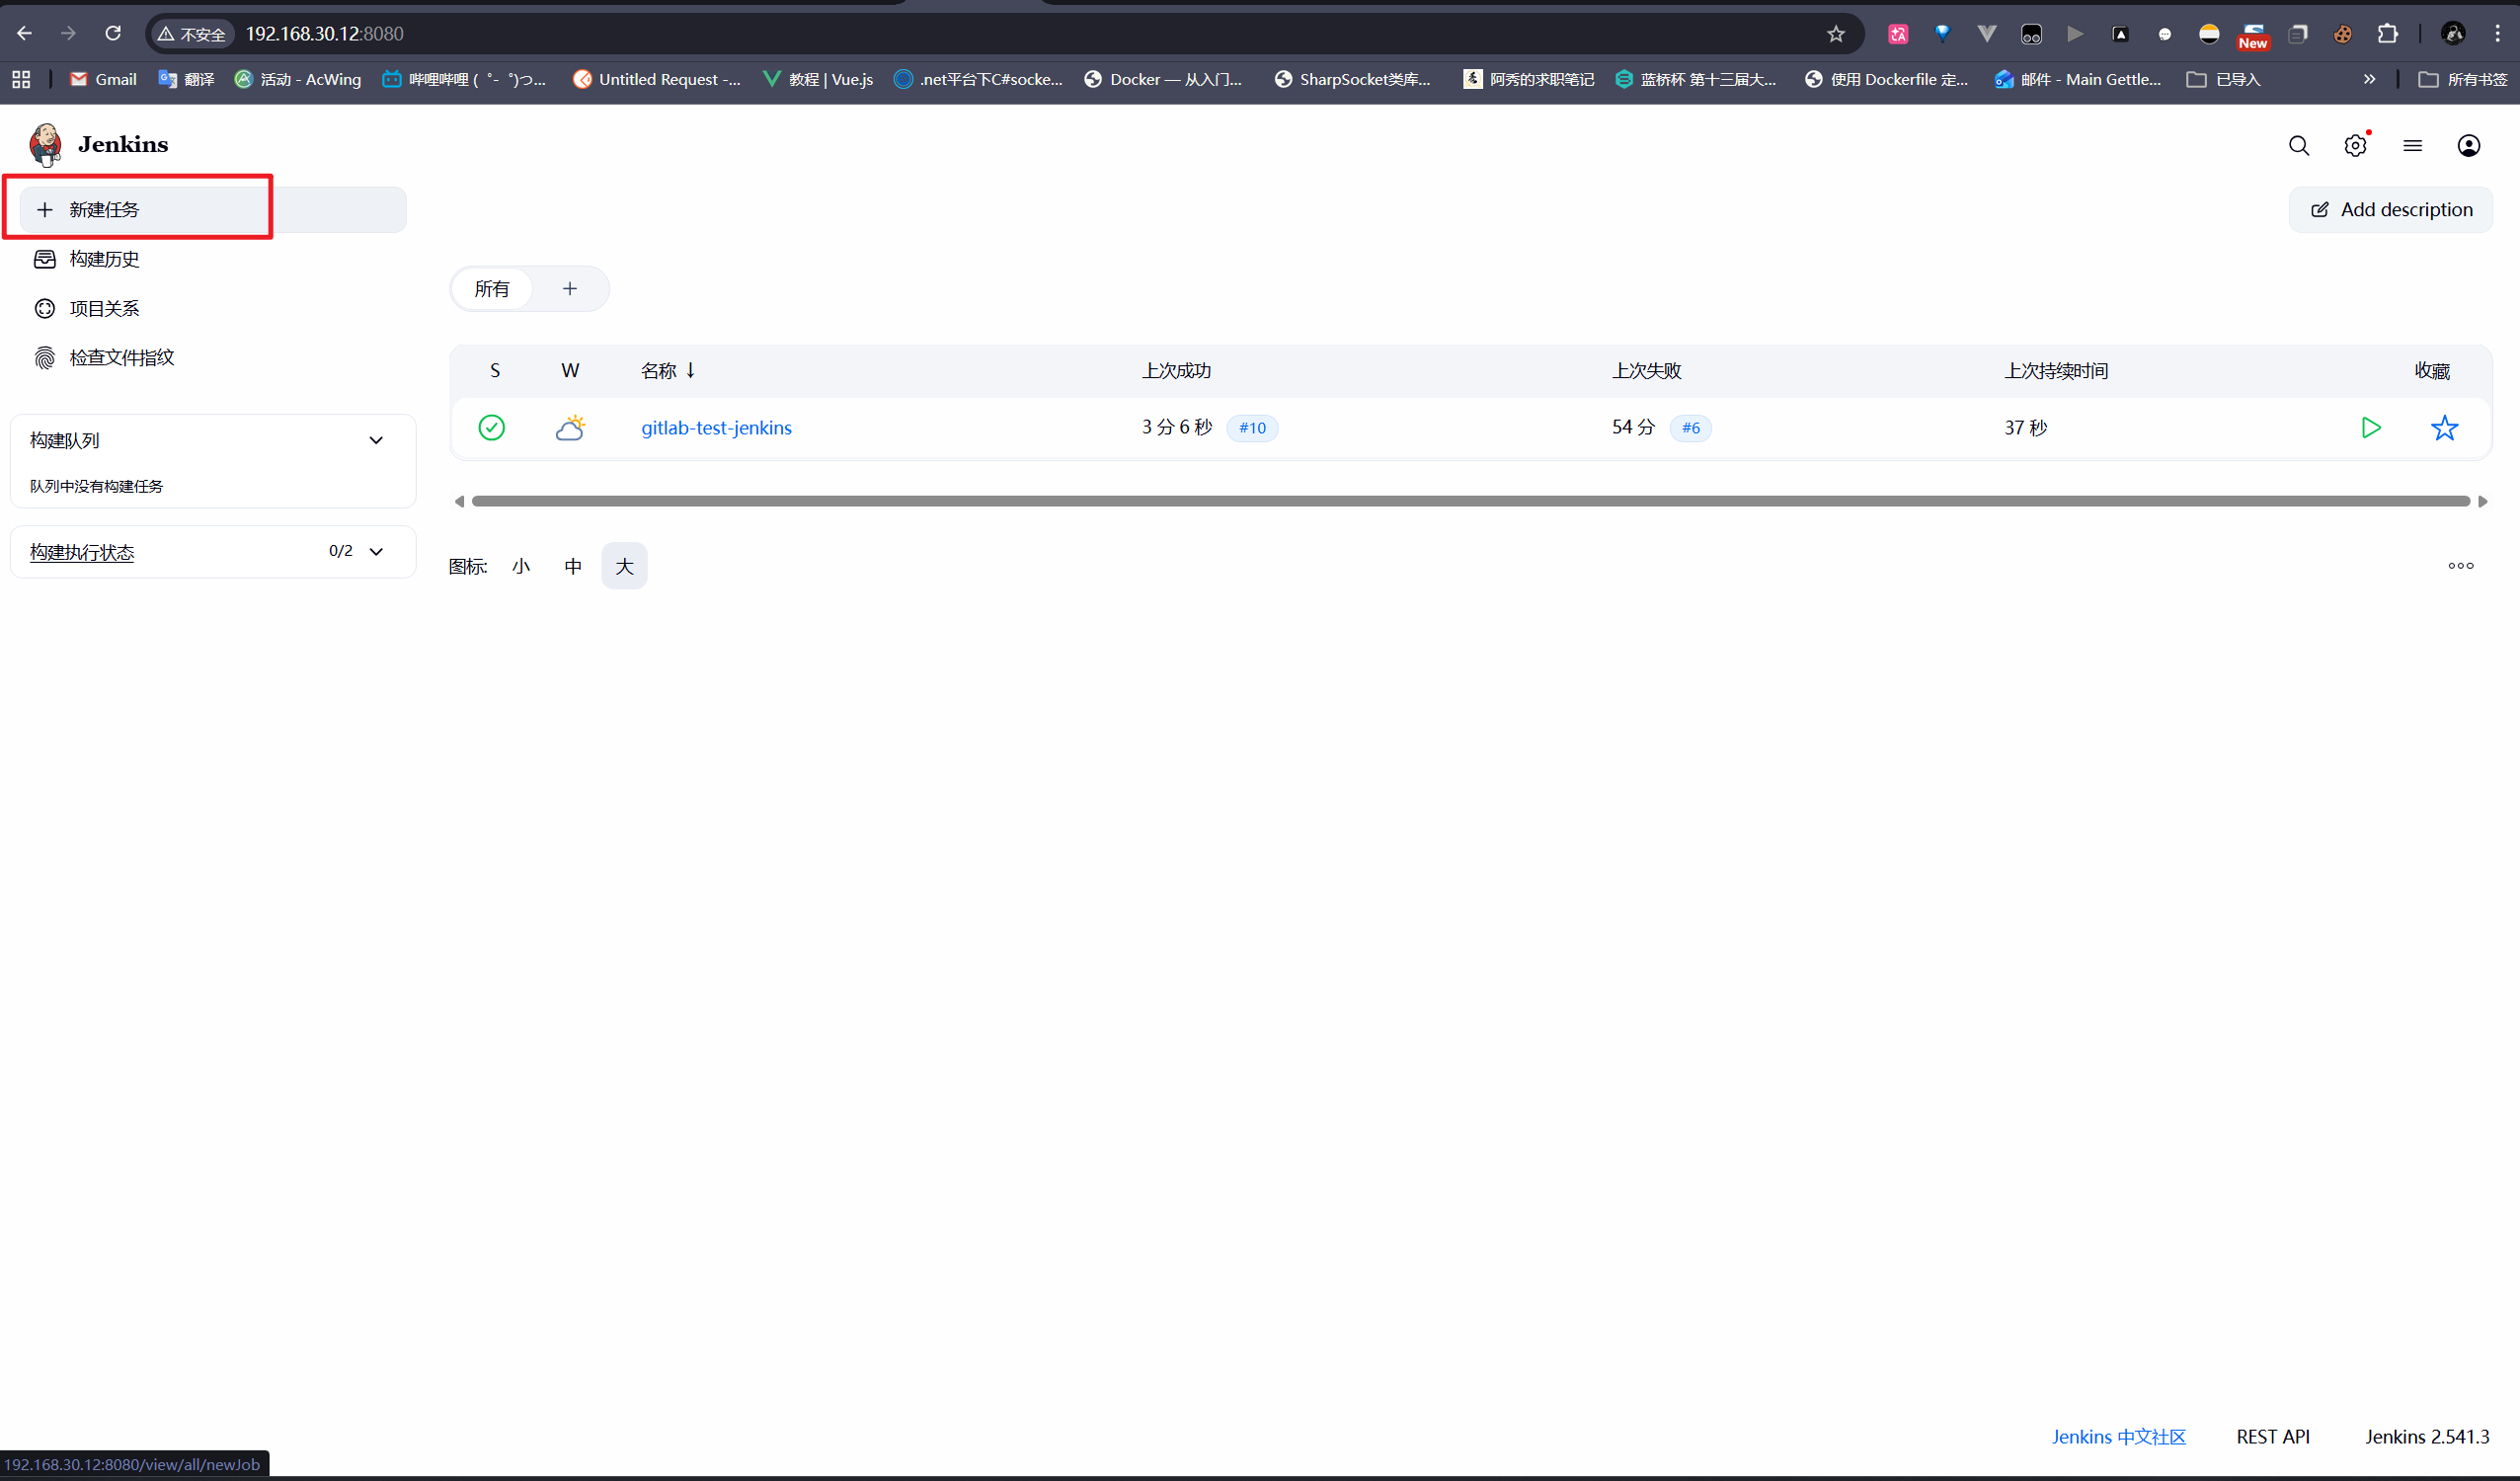Image resolution: width=2520 pixels, height=1481 pixels.
Task: Click the user account avatar icon
Action: pos(2468,146)
